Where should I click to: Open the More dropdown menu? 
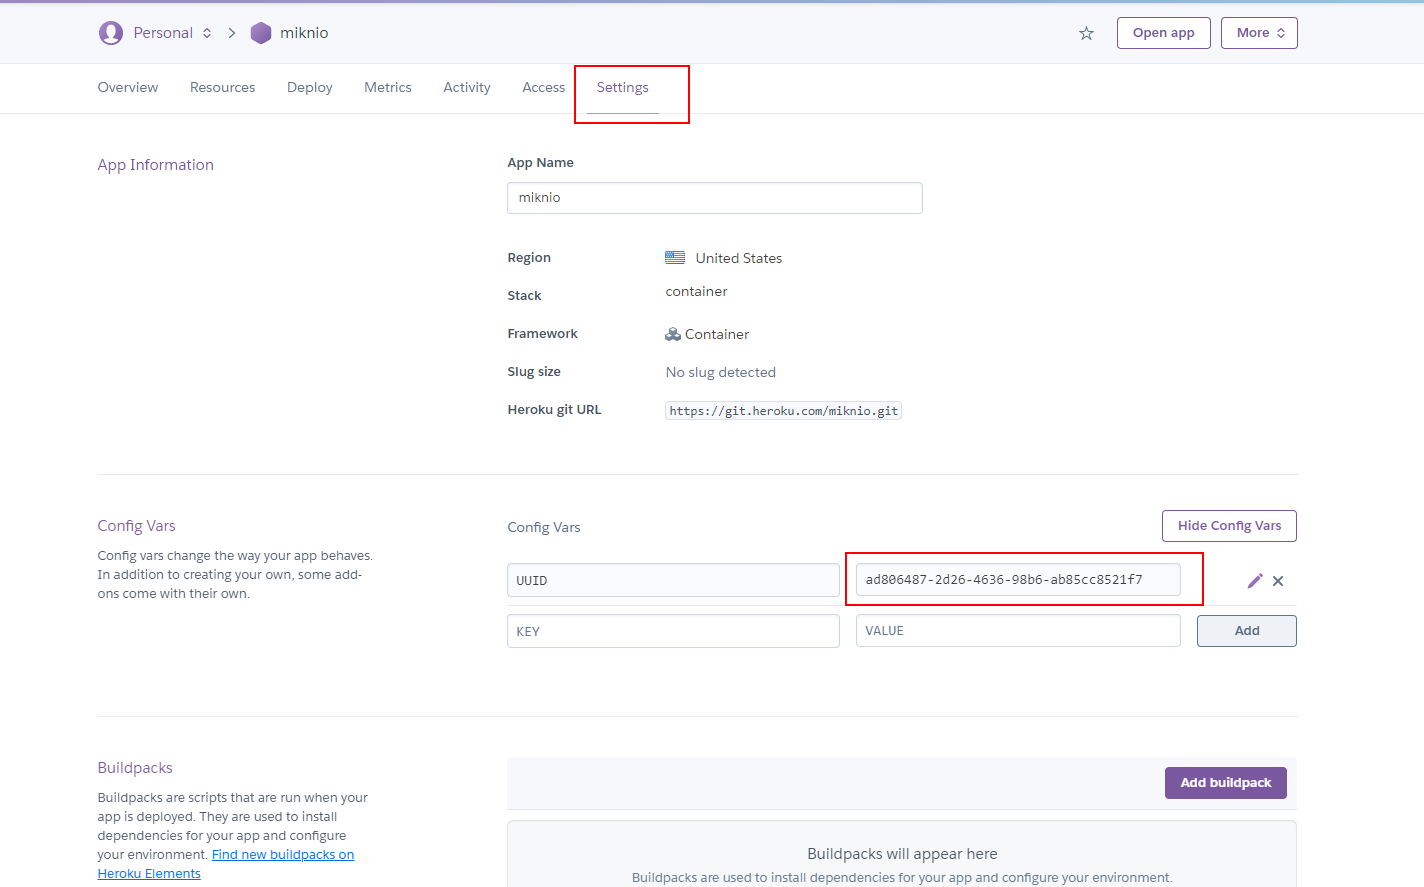pyautogui.click(x=1259, y=33)
